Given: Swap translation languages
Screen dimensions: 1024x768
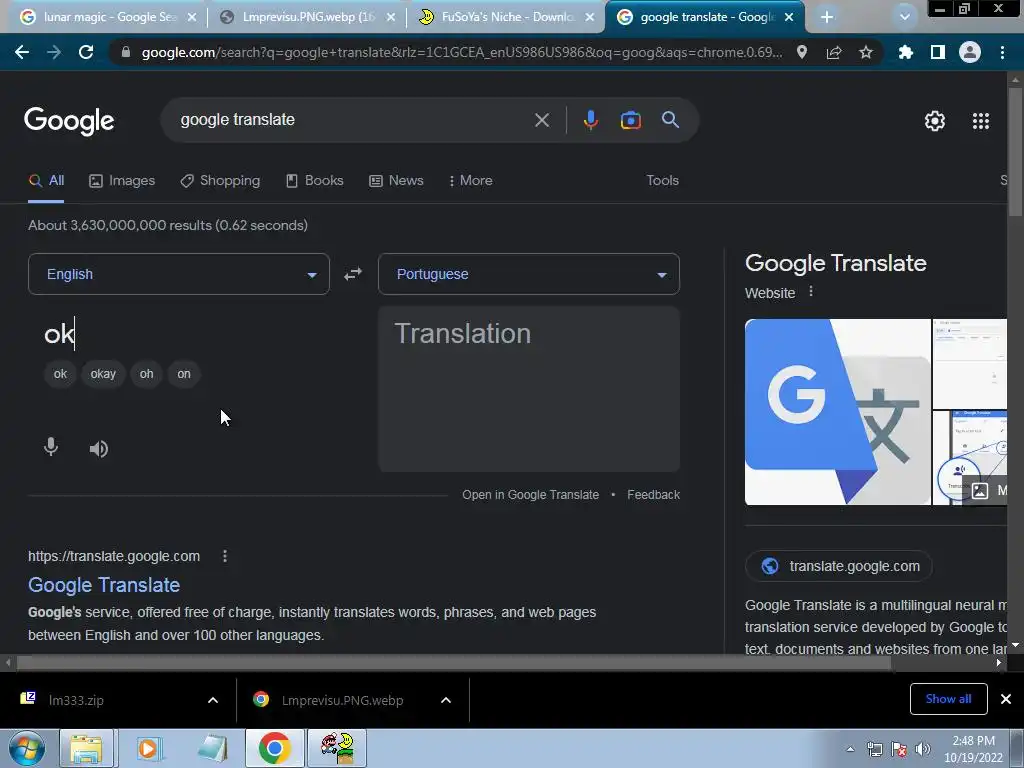Looking at the screenshot, I should pos(353,274).
